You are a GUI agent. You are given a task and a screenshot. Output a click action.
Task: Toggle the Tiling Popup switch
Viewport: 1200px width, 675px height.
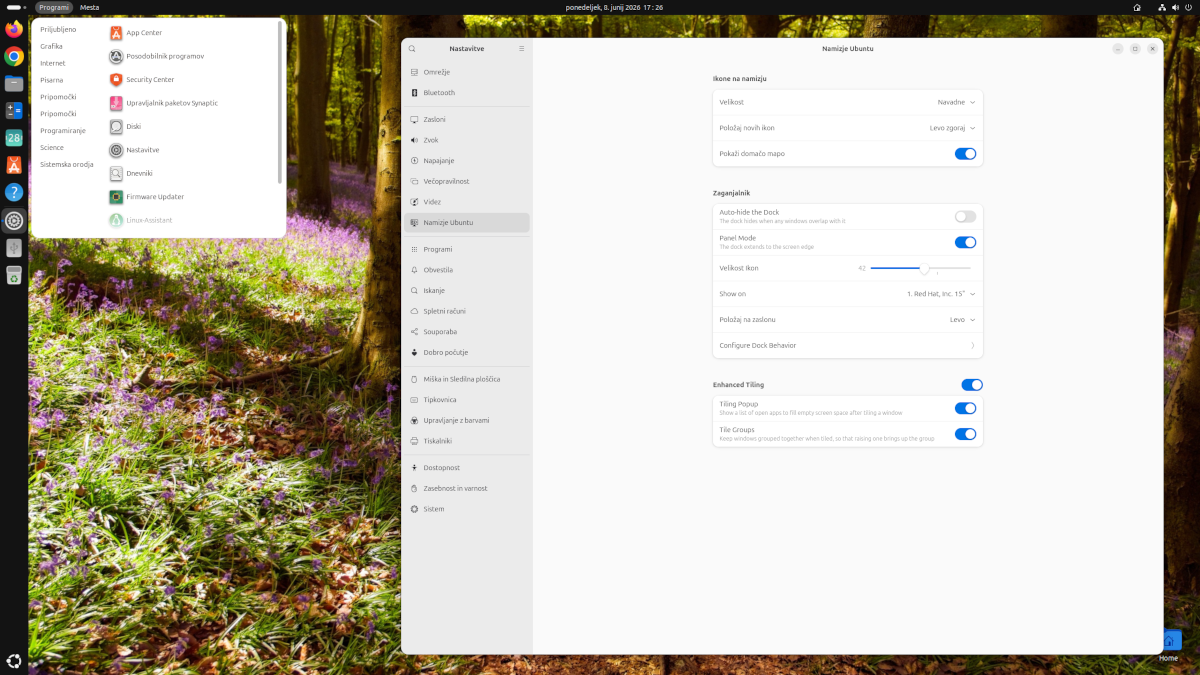[x=965, y=408]
